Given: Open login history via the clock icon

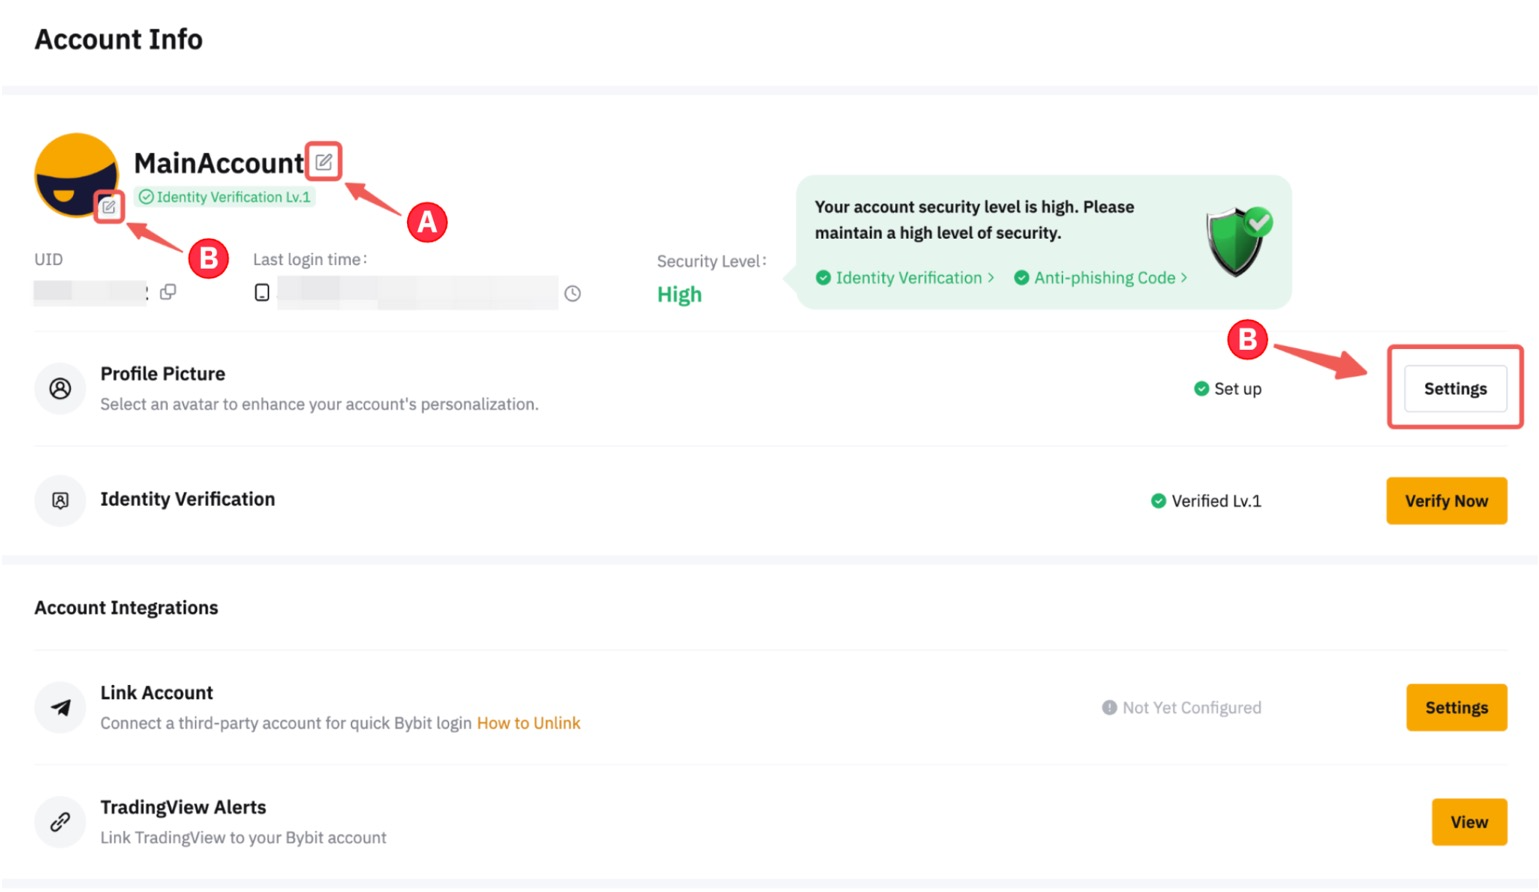Looking at the screenshot, I should [572, 294].
